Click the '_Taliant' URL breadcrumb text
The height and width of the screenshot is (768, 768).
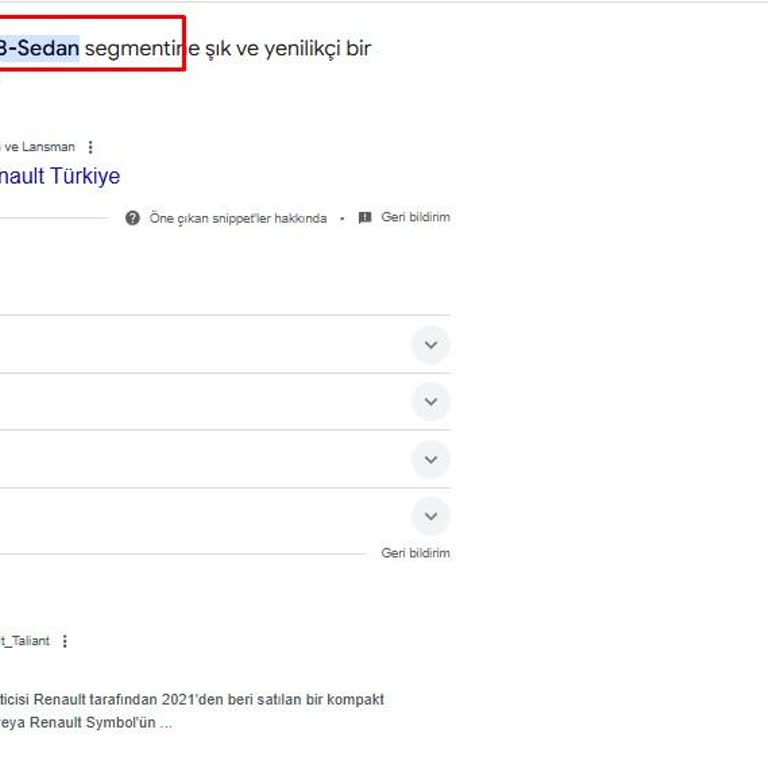click(25, 641)
